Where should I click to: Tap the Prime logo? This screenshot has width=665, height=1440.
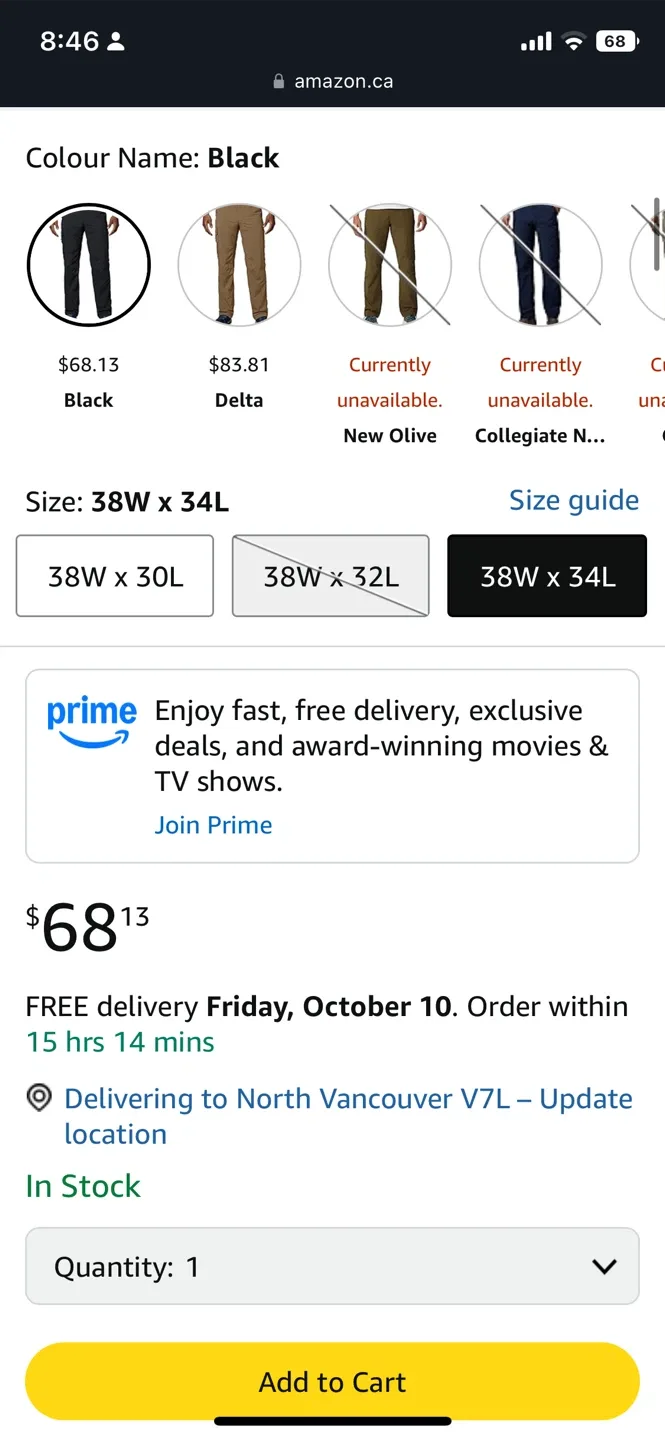coord(91,722)
